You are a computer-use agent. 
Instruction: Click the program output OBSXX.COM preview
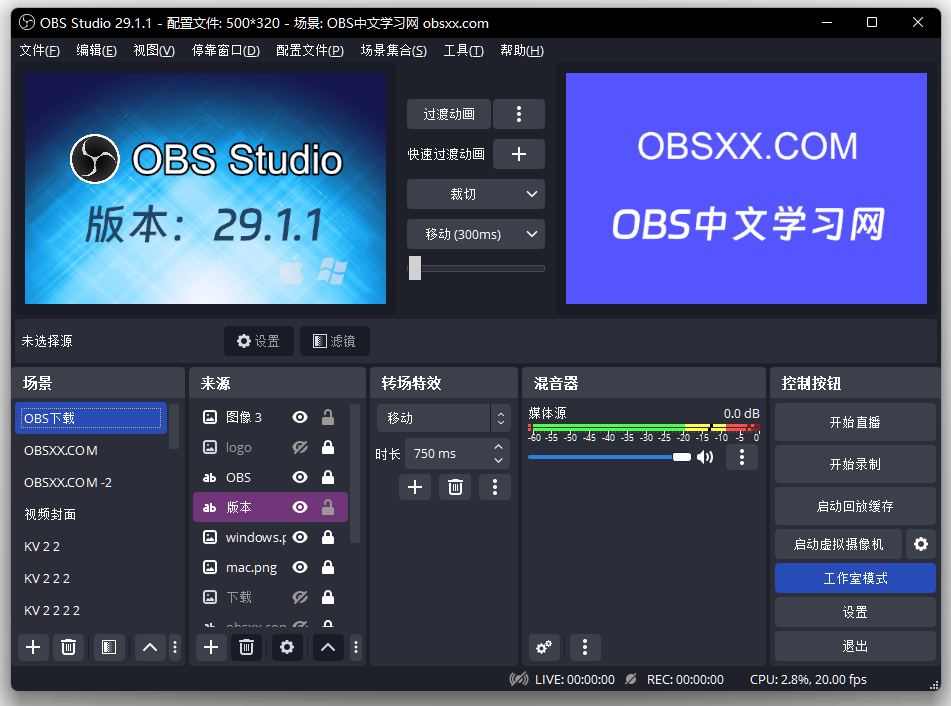(x=746, y=189)
